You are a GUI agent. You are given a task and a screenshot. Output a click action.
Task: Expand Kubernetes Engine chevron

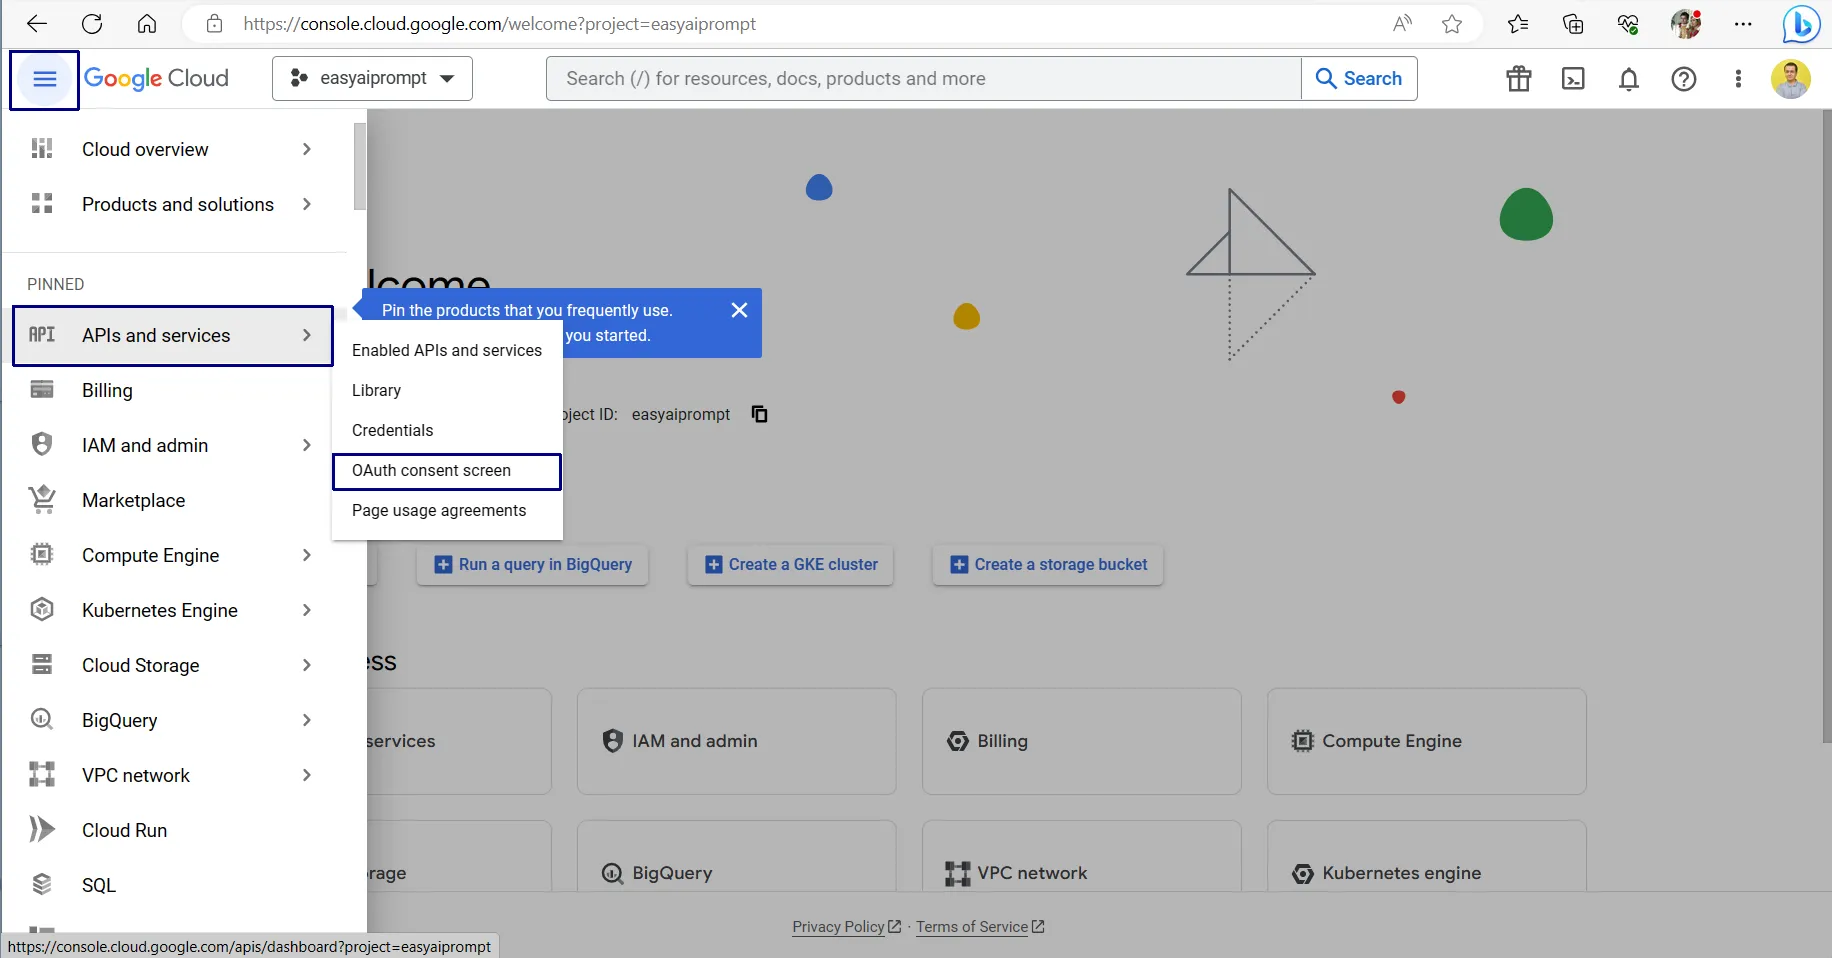click(x=307, y=610)
